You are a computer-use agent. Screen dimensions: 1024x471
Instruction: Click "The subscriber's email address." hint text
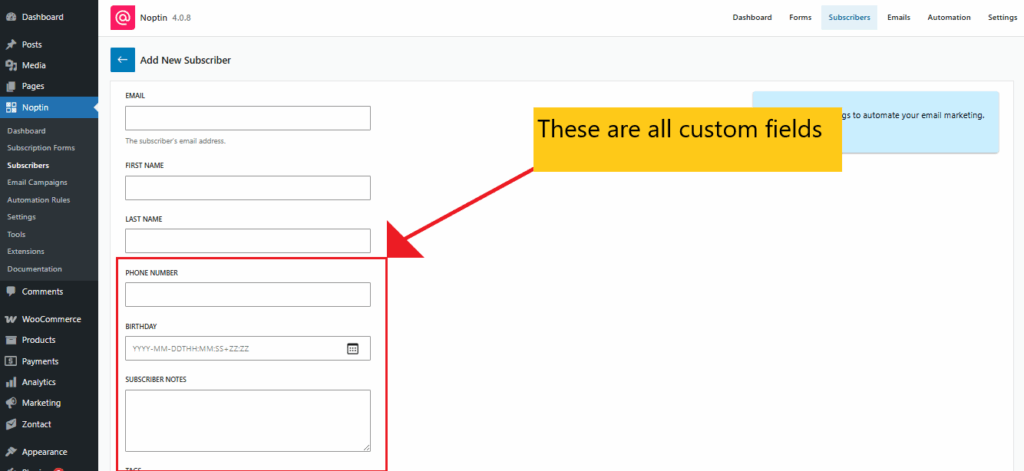click(x=175, y=140)
